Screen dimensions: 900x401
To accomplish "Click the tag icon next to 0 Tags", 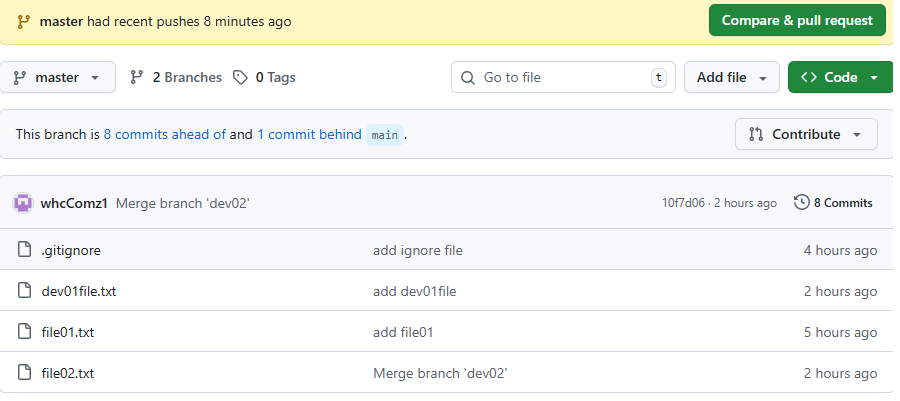I will 240,77.
